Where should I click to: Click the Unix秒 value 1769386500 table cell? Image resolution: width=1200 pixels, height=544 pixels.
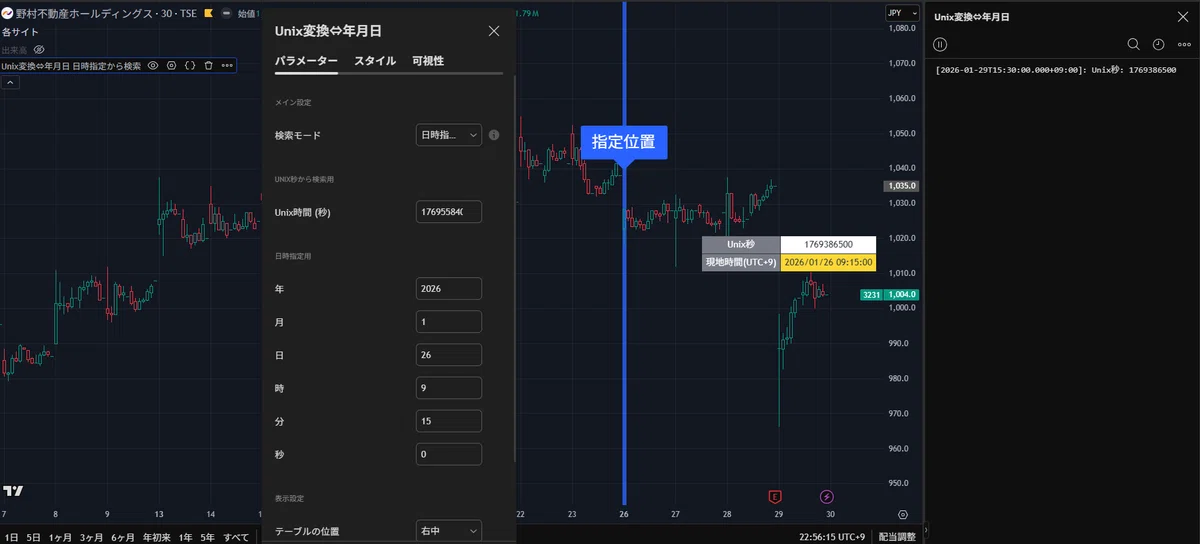pos(828,244)
